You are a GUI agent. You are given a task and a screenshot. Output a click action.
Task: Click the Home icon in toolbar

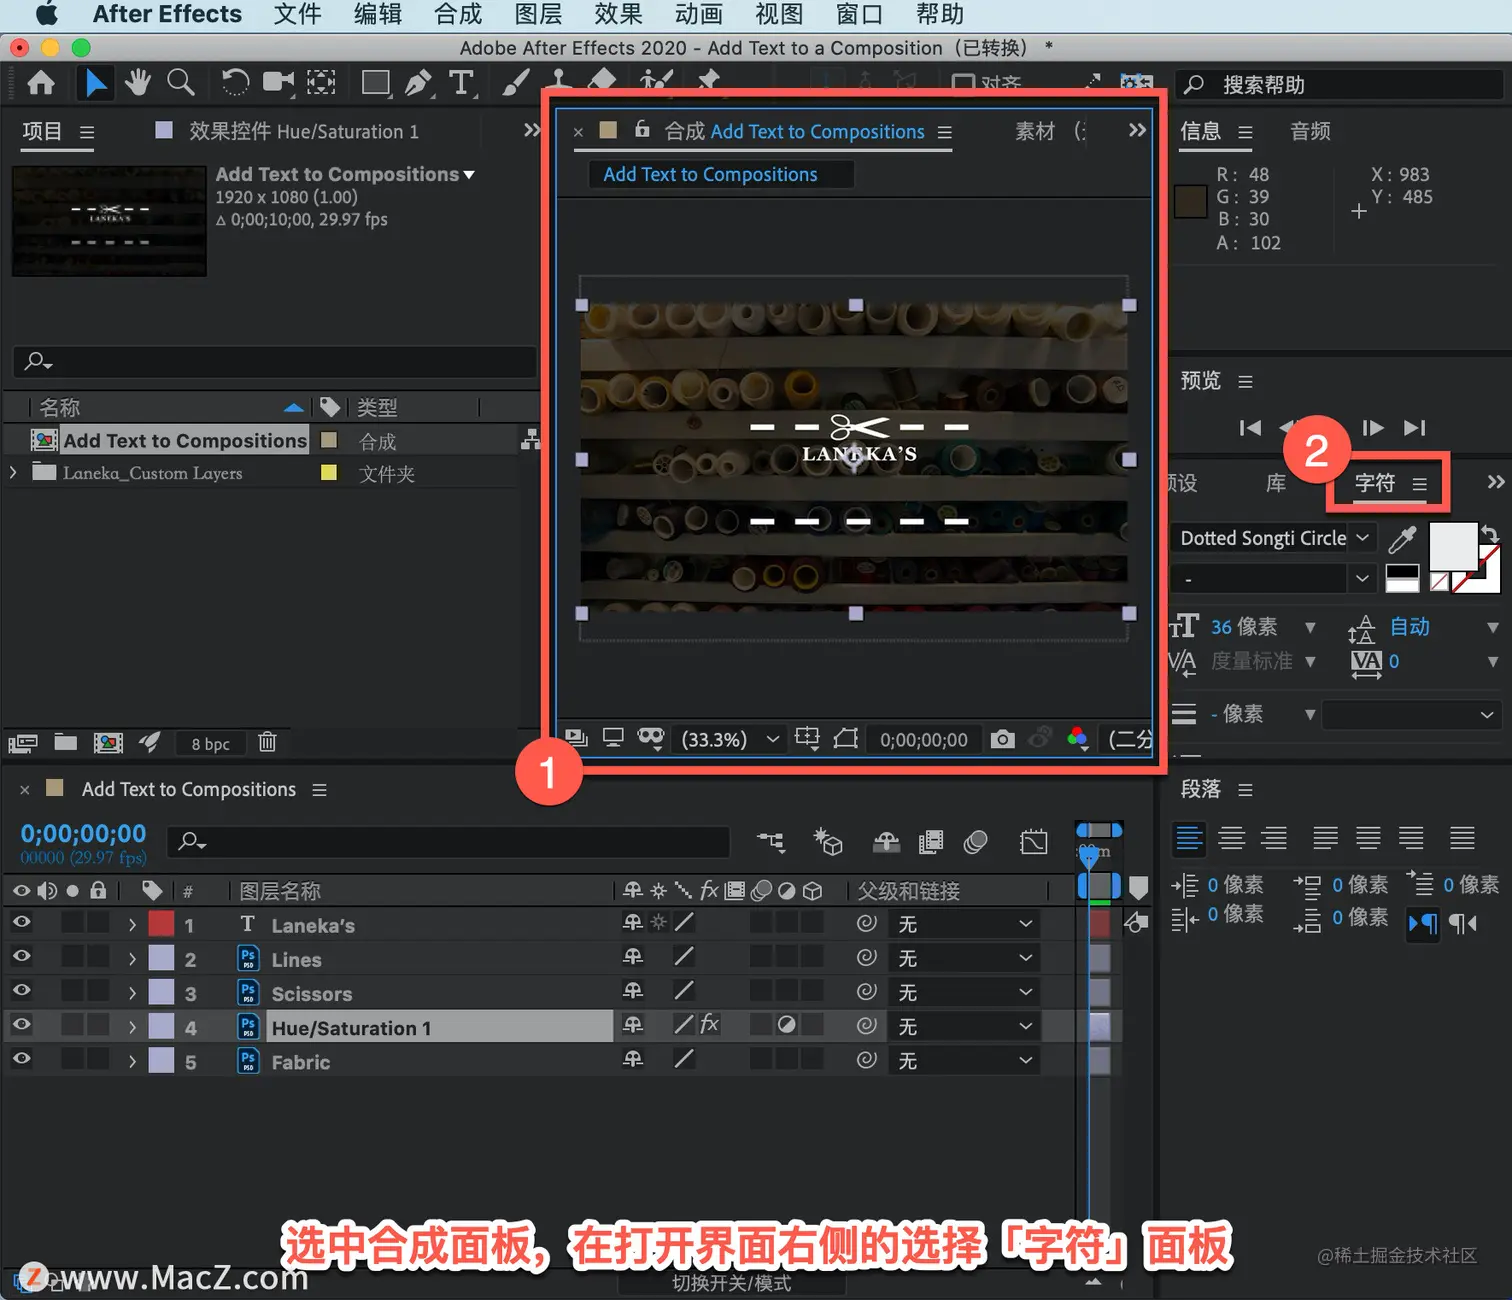tap(41, 83)
